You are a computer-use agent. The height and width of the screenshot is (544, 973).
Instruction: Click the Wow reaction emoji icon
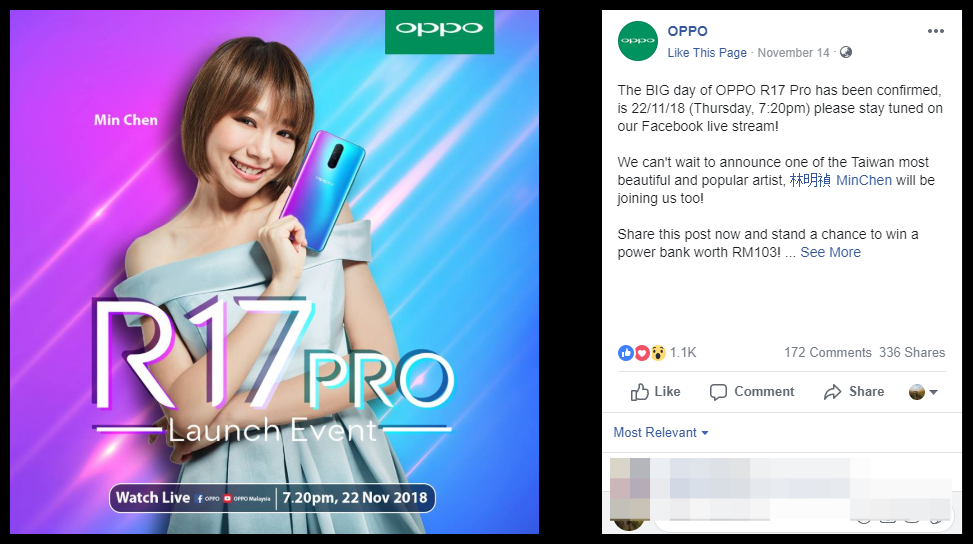pyautogui.click(x=658, y=353)
